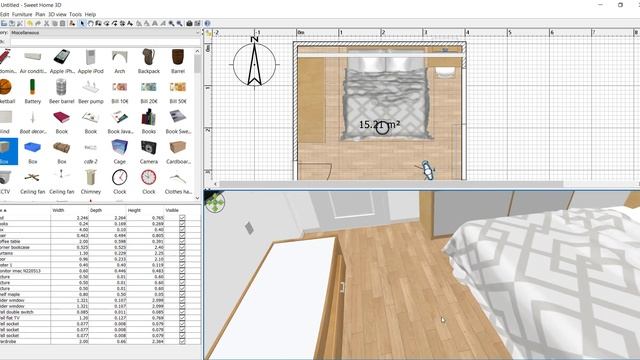Select the Create rooms tool
The image size is (640, 360).
click(x=107, y=24)
